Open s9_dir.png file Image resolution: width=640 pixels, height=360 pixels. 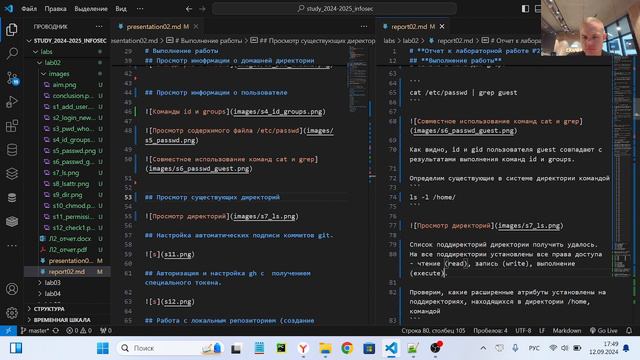pos(67,195)
